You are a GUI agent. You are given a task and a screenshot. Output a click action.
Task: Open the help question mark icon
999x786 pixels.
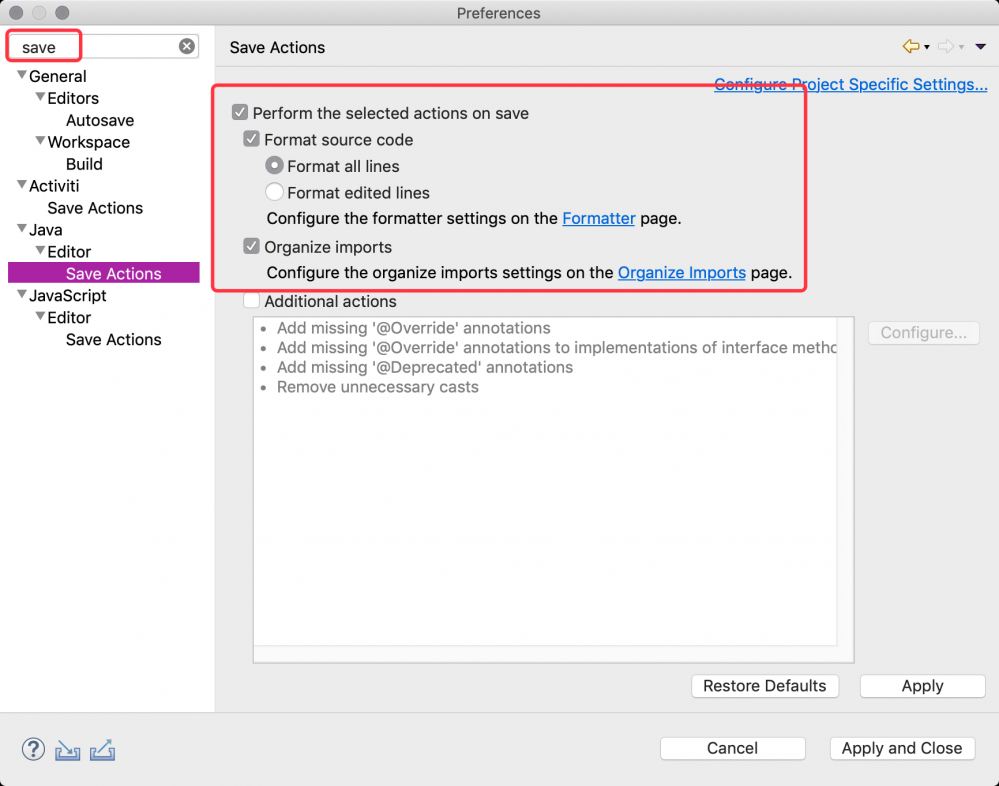pyautogui.click(x=33, y=749)
